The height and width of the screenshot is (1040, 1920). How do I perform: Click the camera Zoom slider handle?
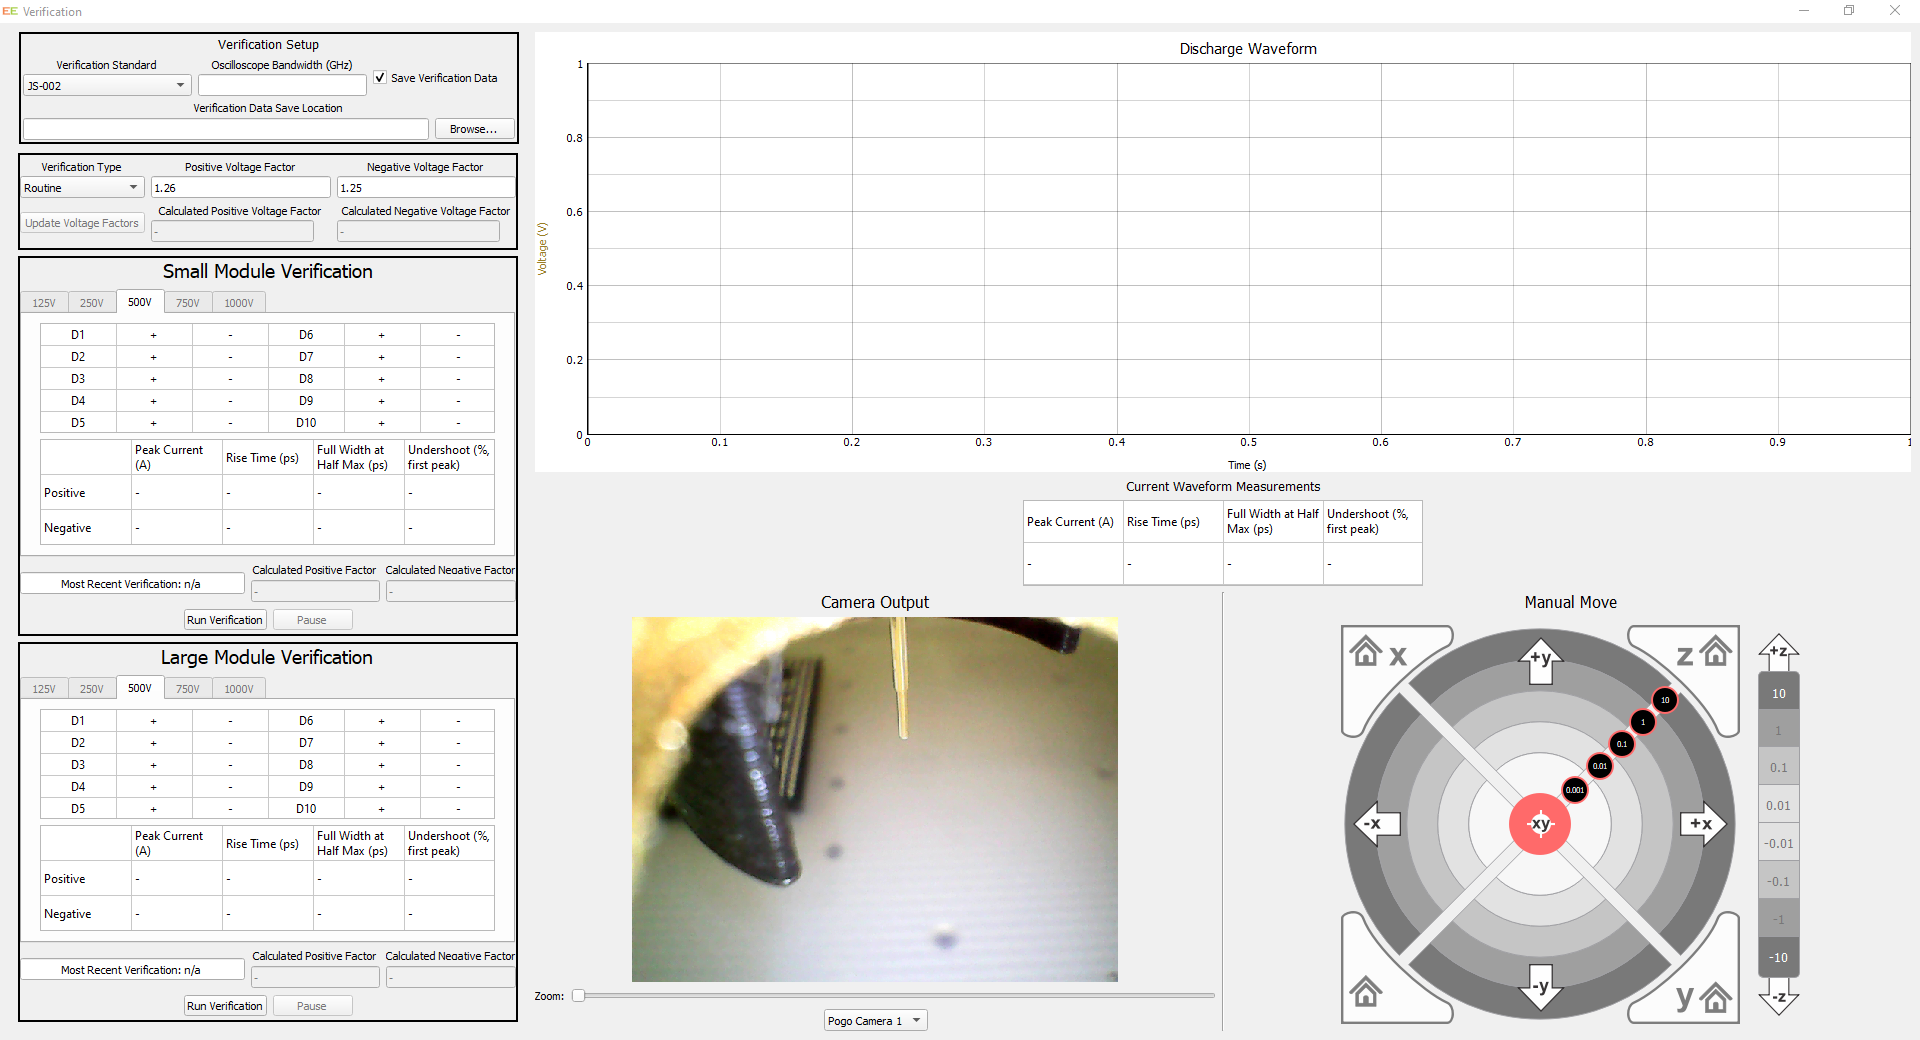tap(578, 996)
